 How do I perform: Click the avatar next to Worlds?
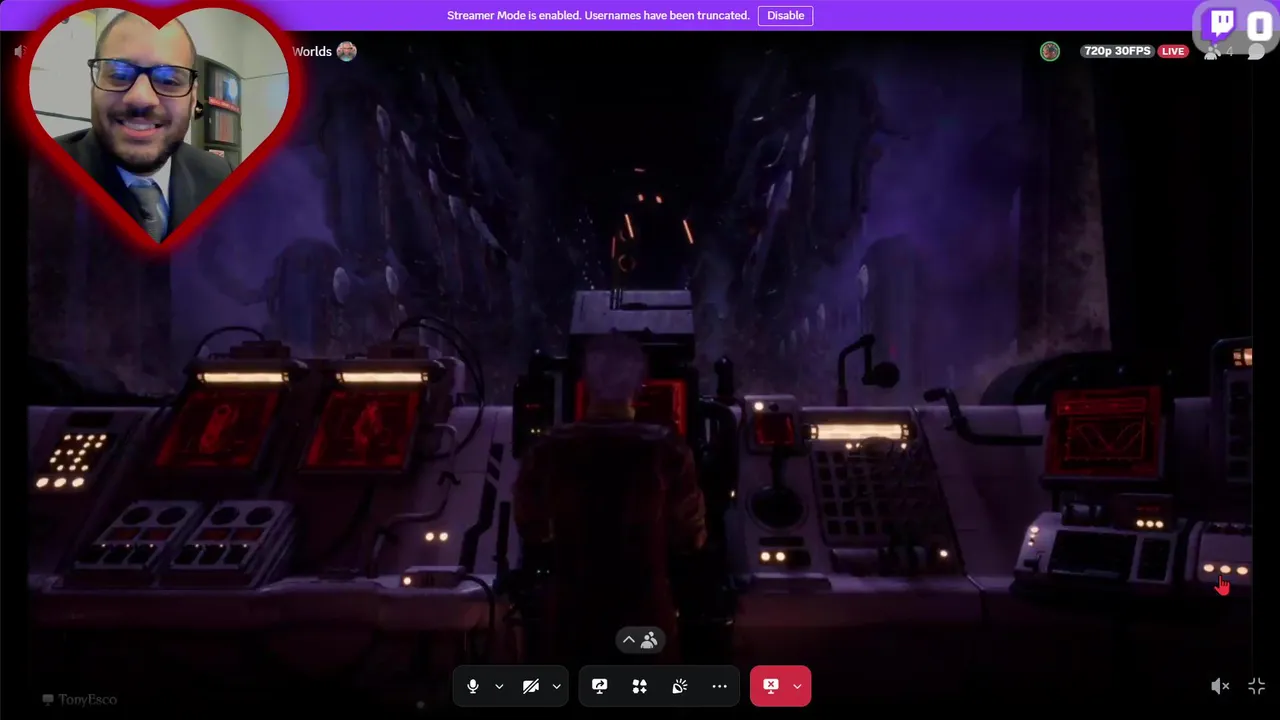347,51
